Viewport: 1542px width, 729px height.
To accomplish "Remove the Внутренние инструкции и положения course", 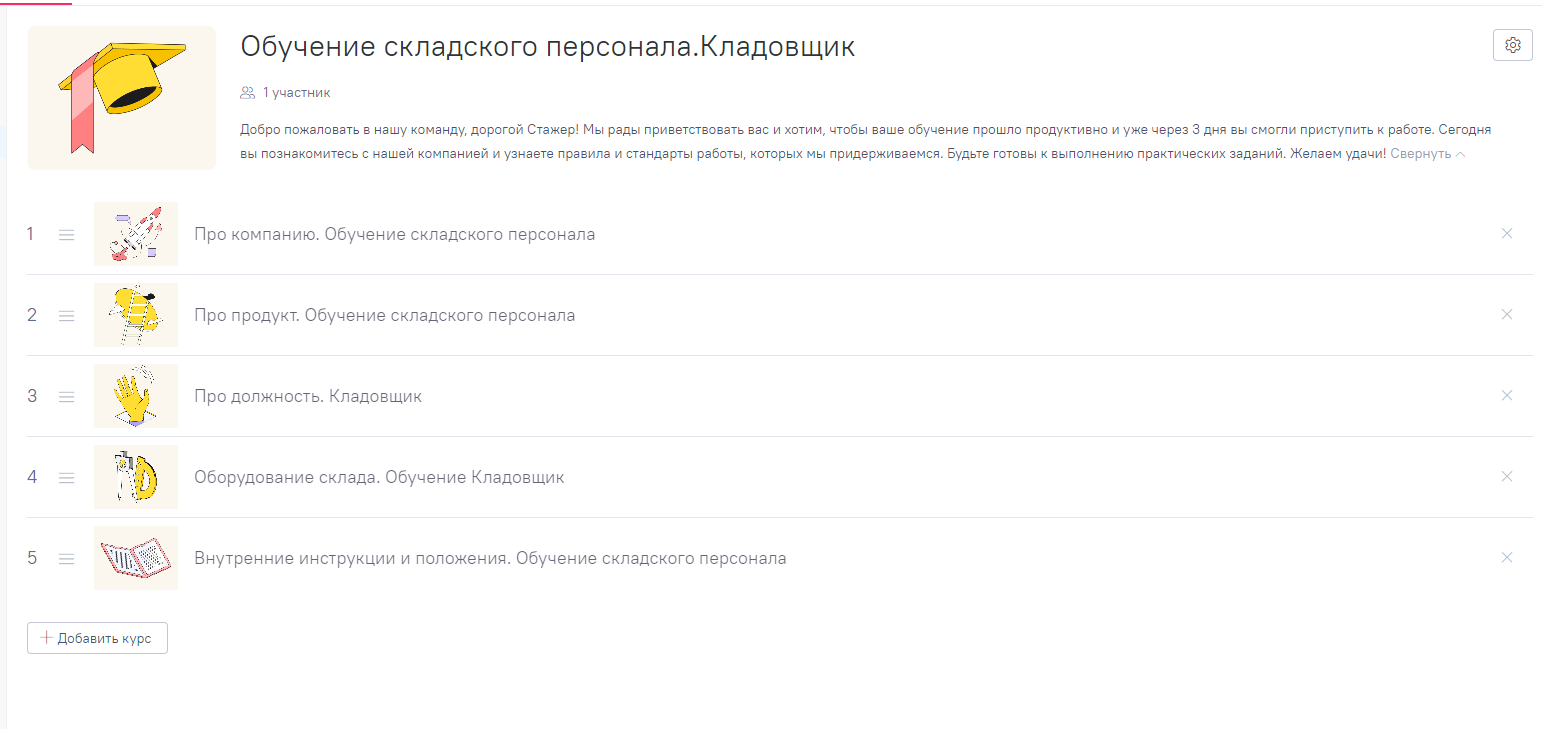I will pos(1507,557).
